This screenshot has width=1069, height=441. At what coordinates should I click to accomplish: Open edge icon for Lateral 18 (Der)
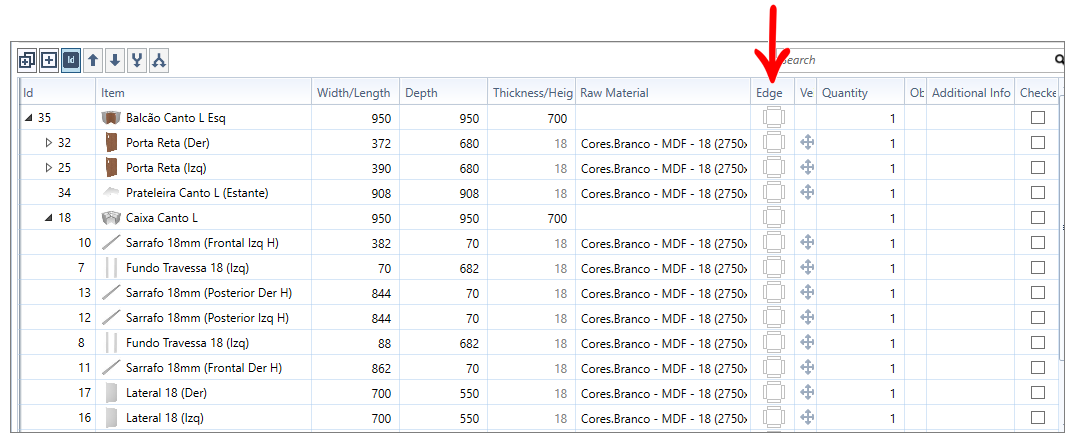(x=774, y=393)
